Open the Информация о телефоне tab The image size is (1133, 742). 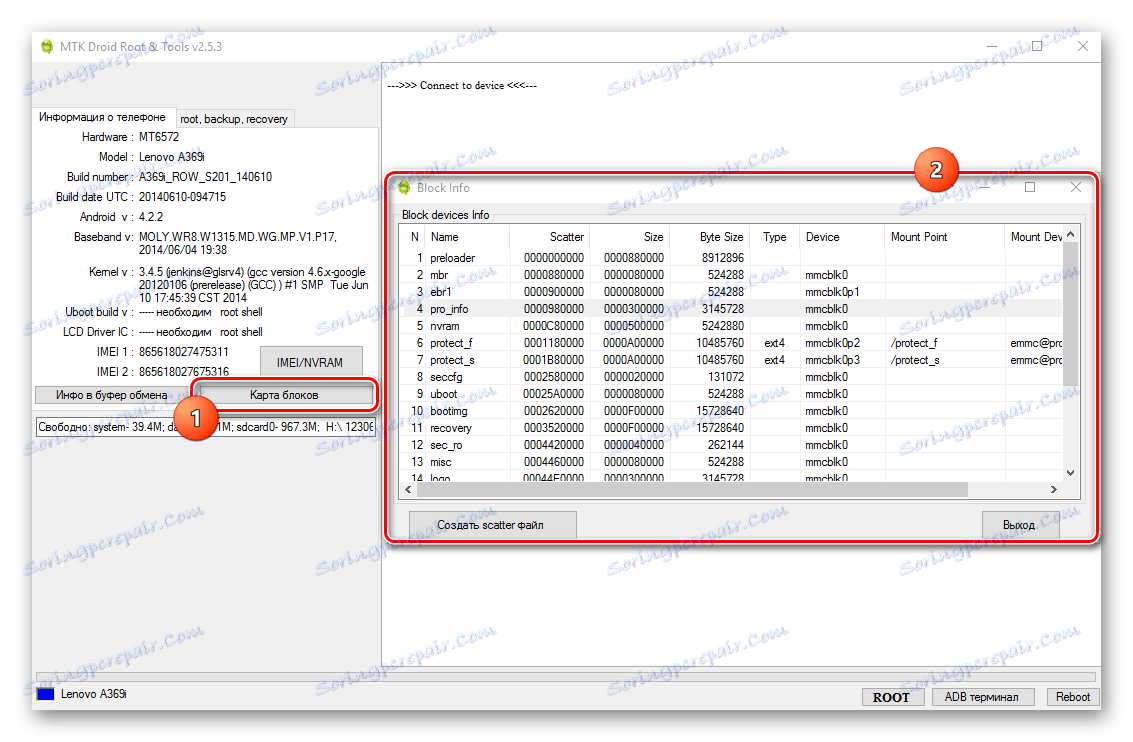coord(102,116)
